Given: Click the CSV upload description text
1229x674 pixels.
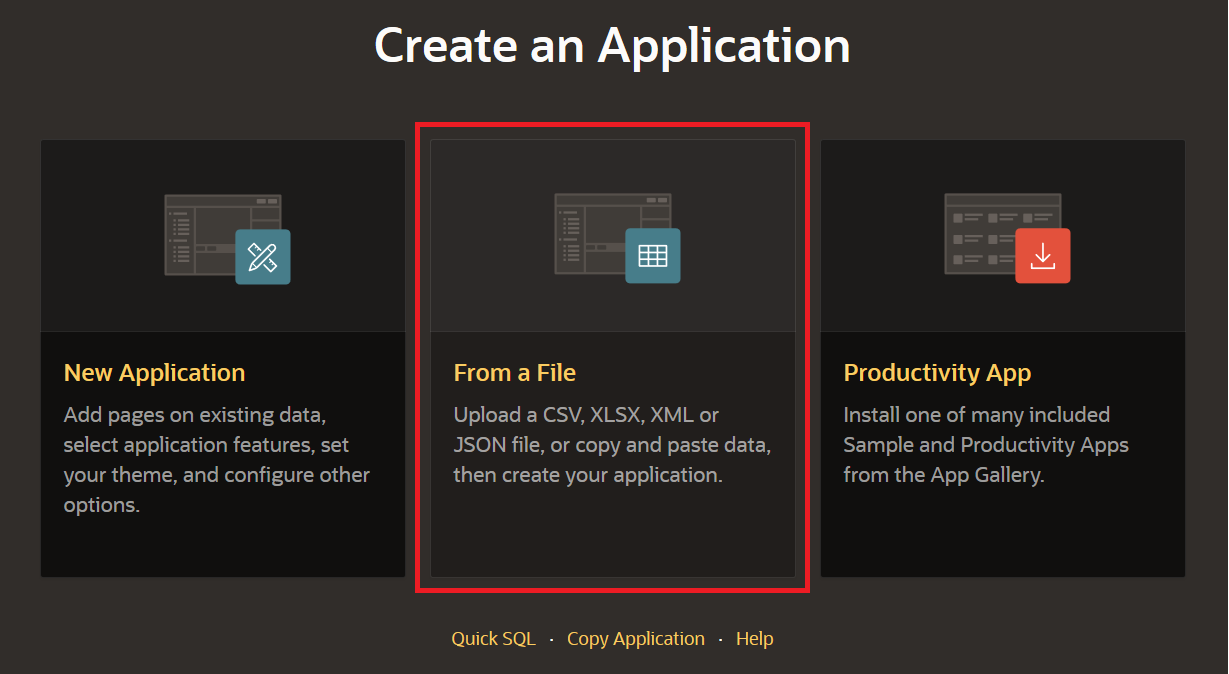Looking at the screenshot, I should point(613,445).
